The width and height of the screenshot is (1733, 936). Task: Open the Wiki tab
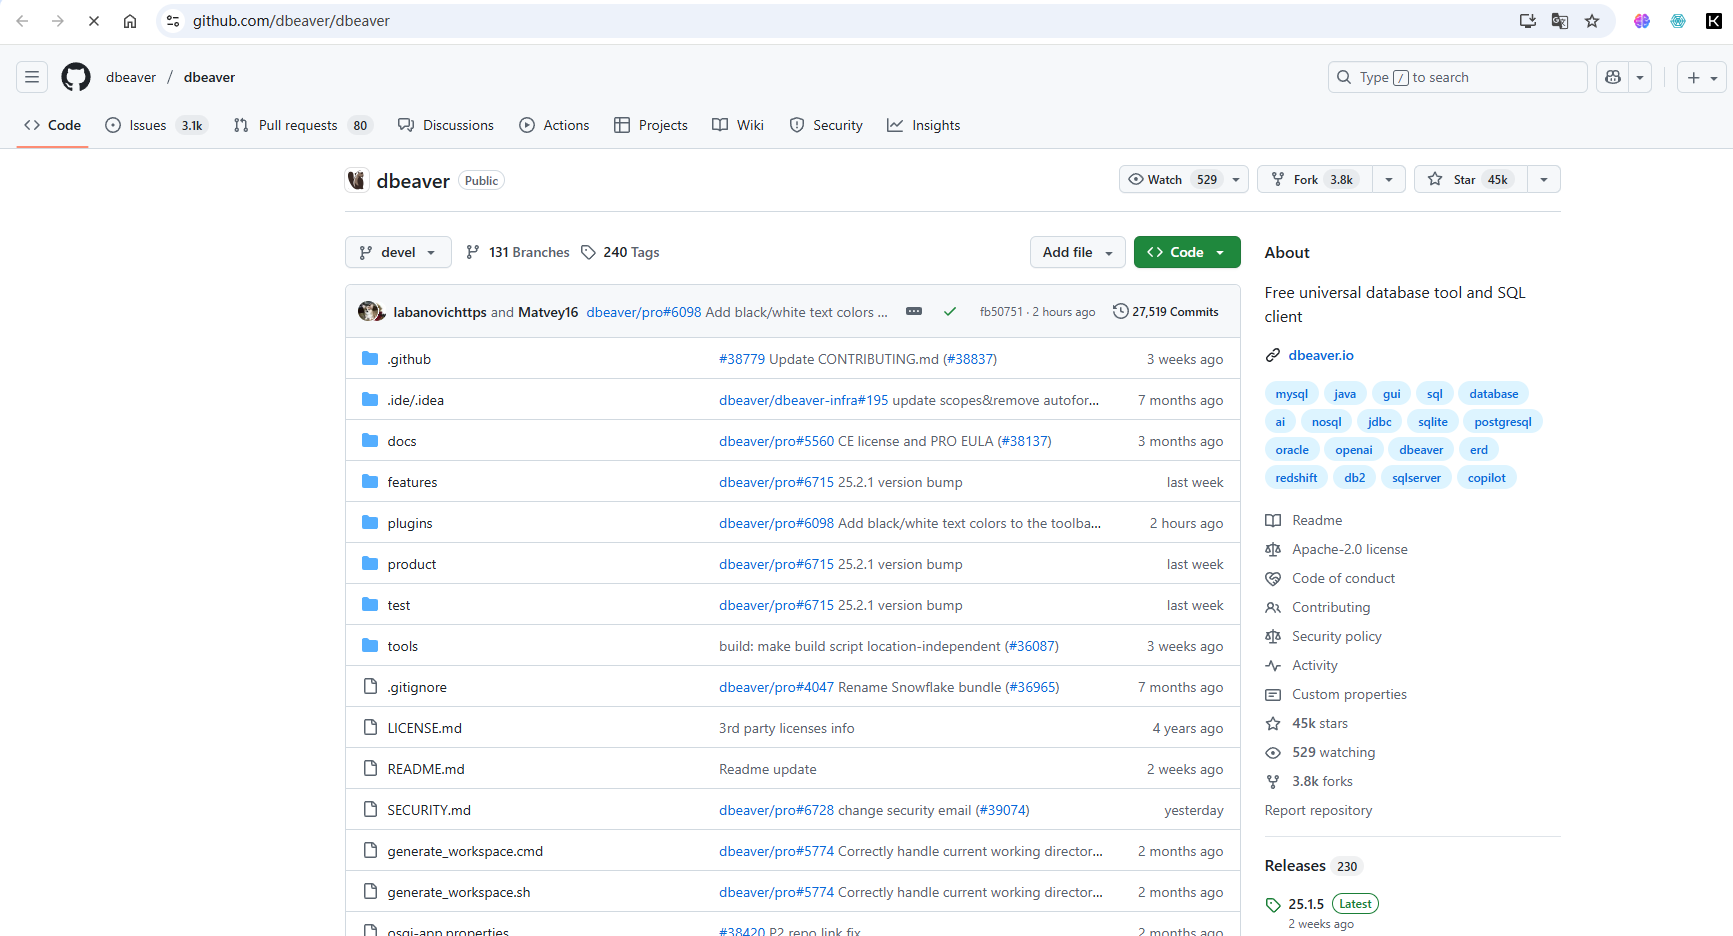coord(738,125)
